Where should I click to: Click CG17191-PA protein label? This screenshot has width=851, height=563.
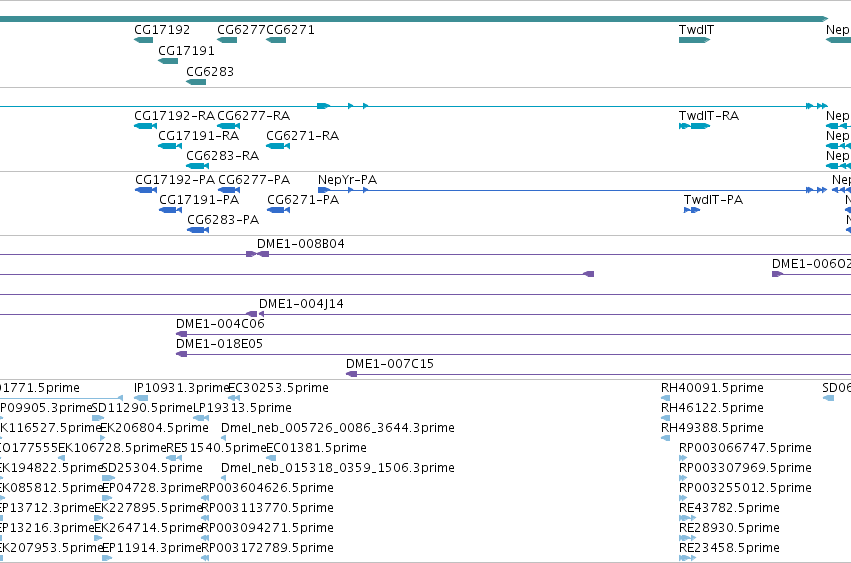[199, 200]
